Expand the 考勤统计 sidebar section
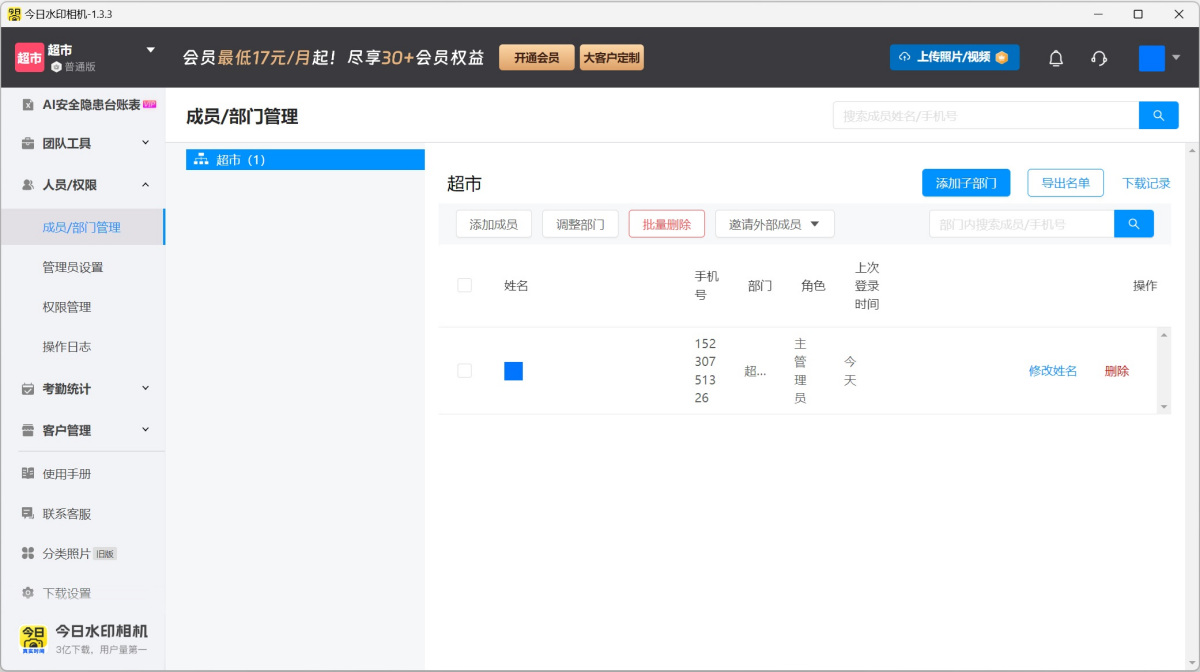The image size is (1200, 672). 82,389
